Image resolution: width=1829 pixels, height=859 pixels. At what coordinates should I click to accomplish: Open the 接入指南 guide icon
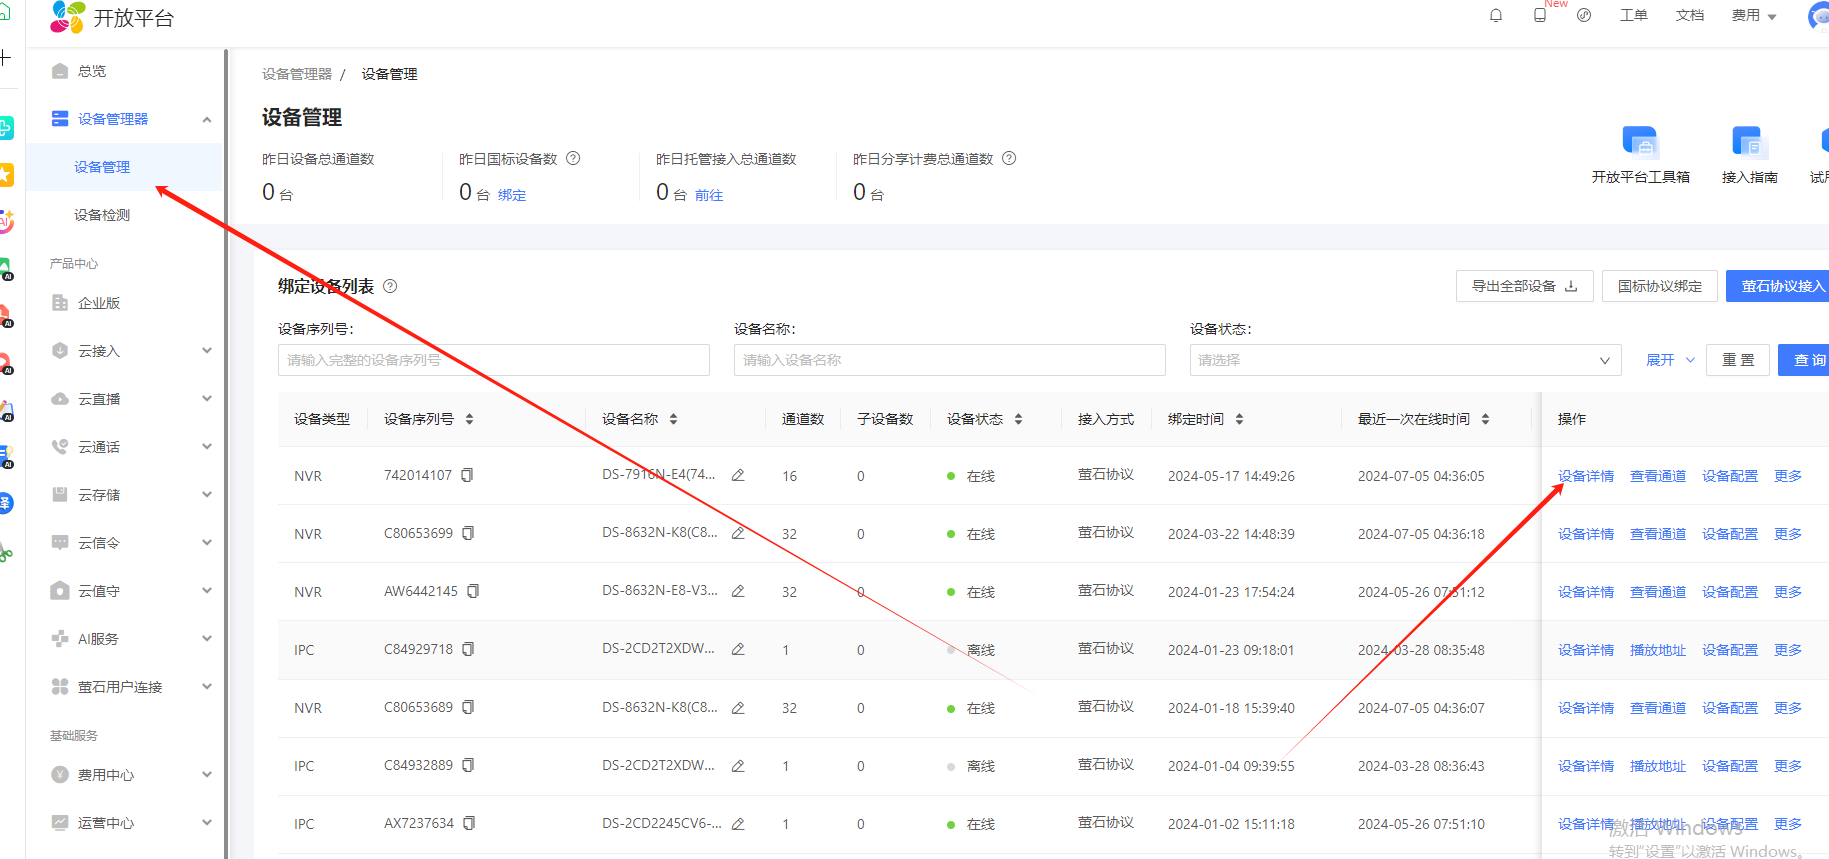[1749, 143]
